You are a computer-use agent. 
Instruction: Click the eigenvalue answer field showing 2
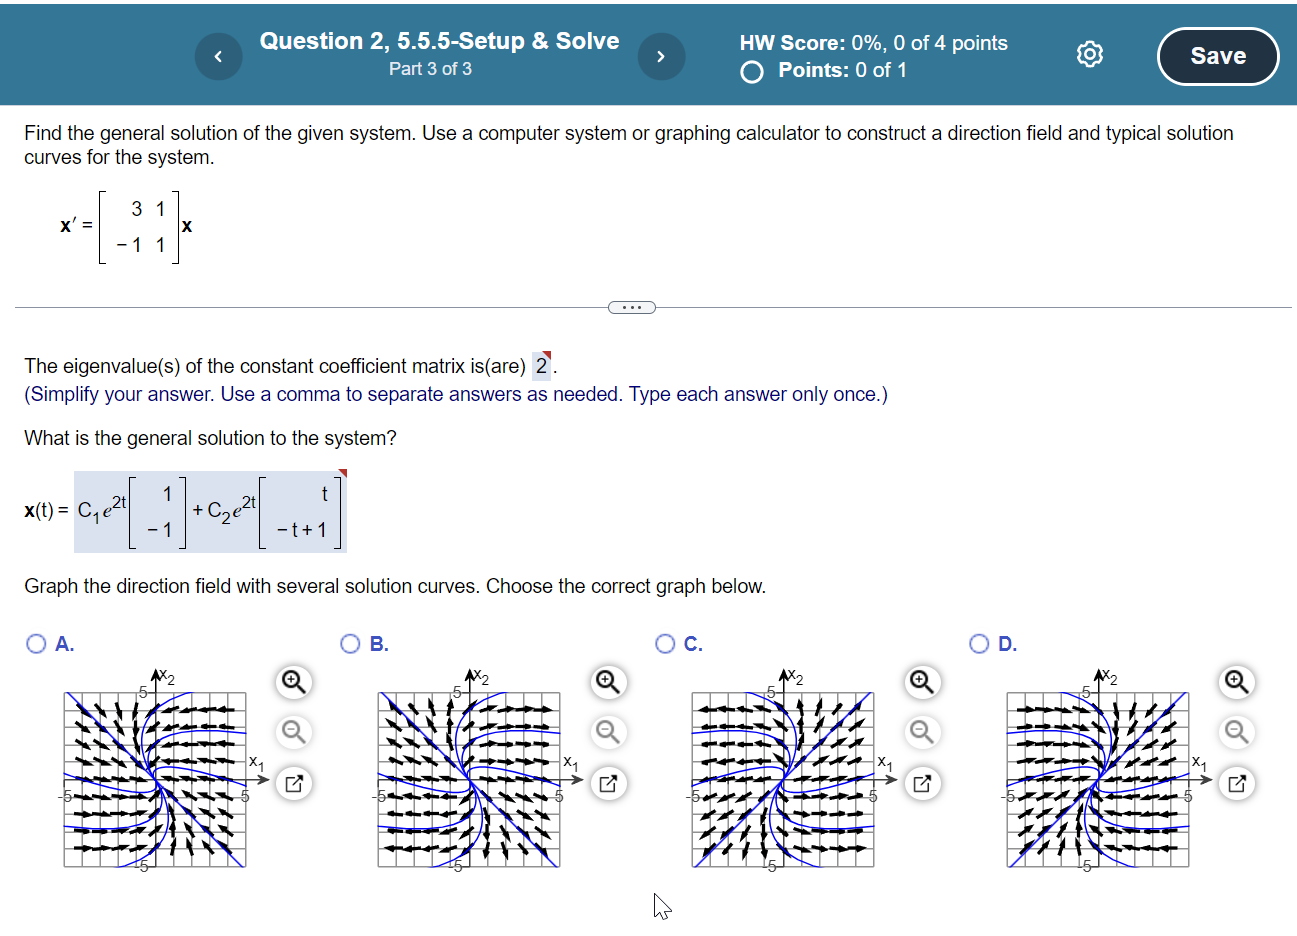click(543, 365)
